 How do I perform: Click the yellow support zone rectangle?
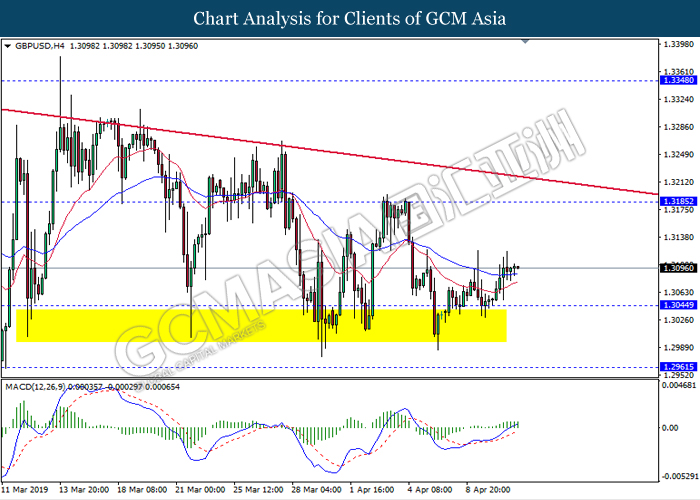pos(261,325)
